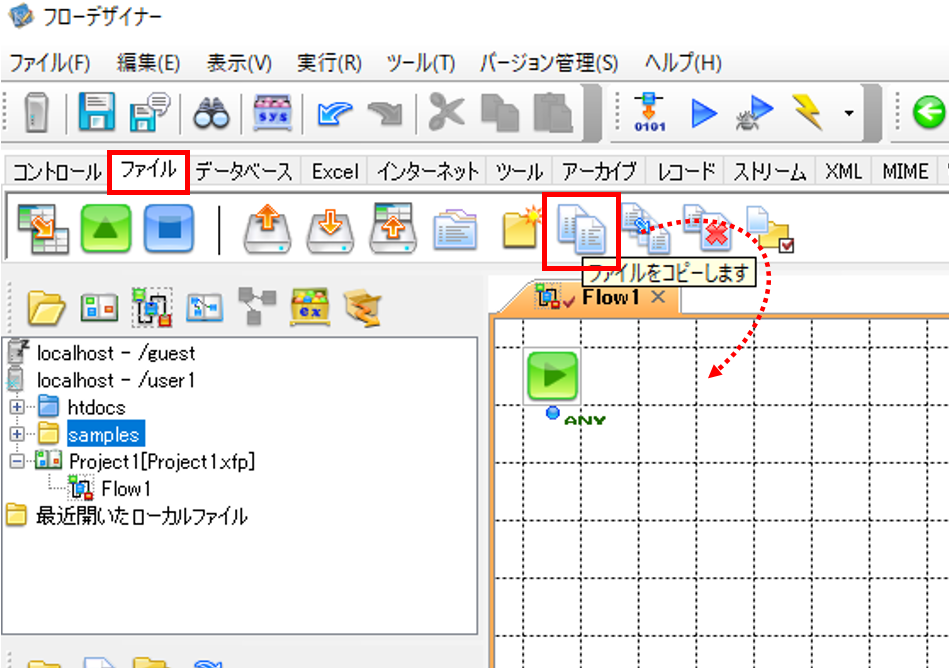Click the Save floppy disk icon
Image resolution: width=949 pixels, height=668 pixels.
(97, 113)
